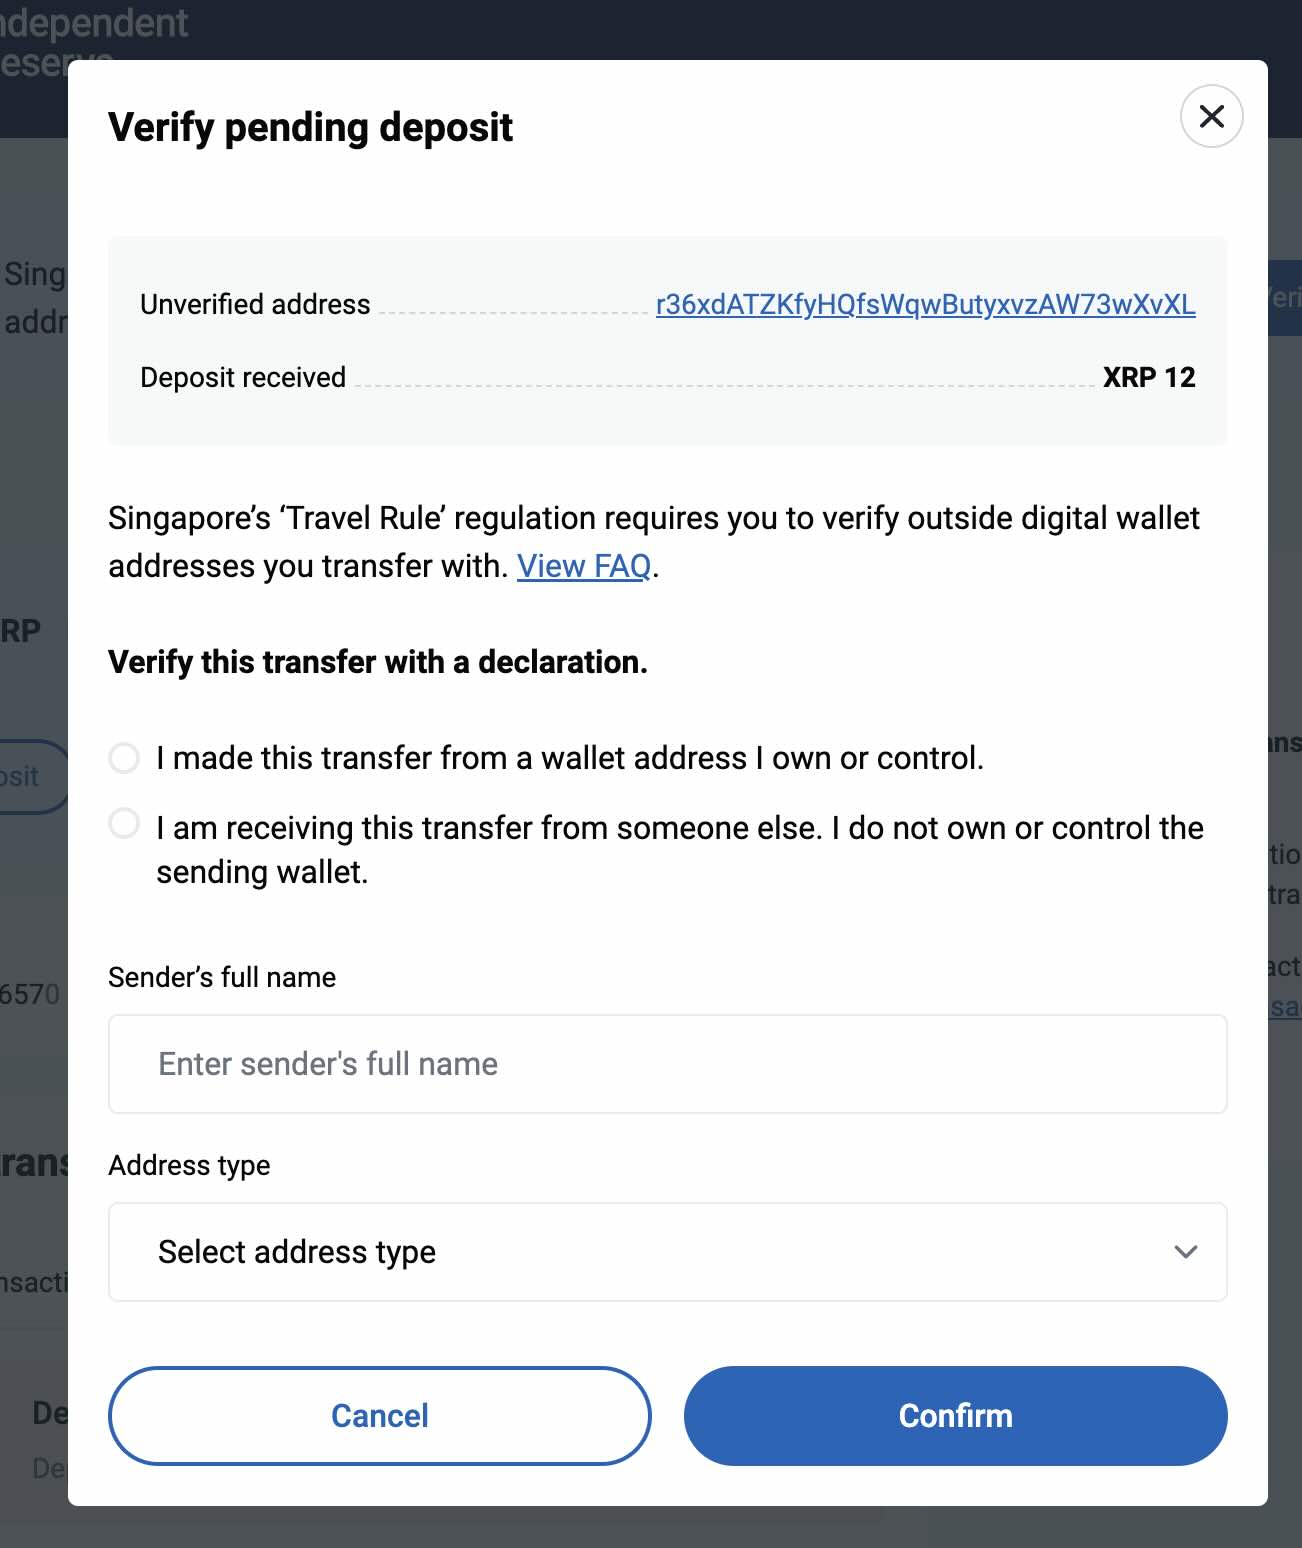Click the chevron arrow in the address type box
The image size is (1302, 1548).
[1186, 1252]
